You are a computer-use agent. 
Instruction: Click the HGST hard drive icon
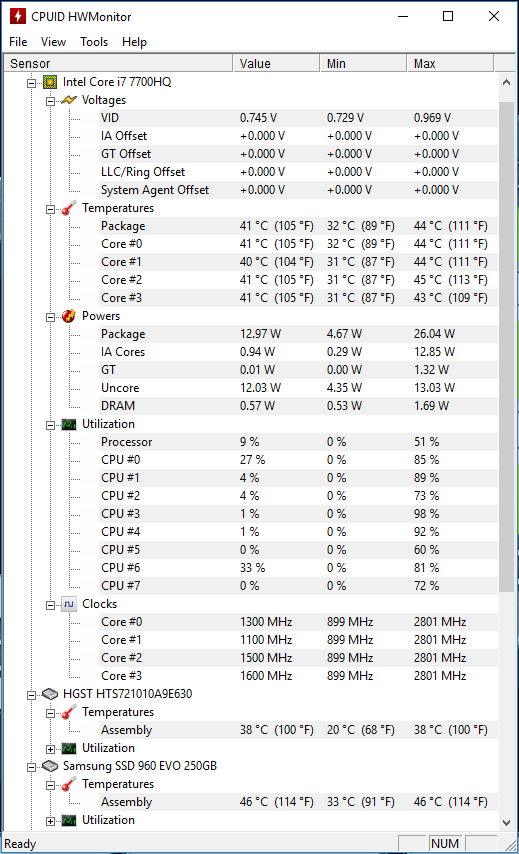(x=50, y=694)
